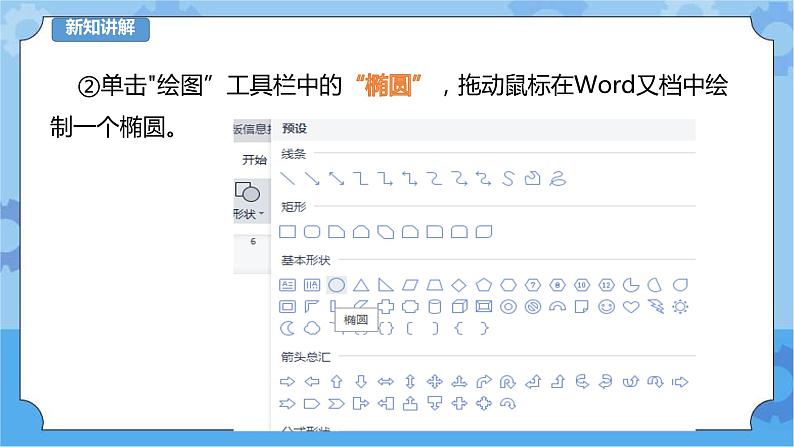The image size is (794, 447).
Task: Click the 基本形状 section heading
Action: (x=306, y=260)
